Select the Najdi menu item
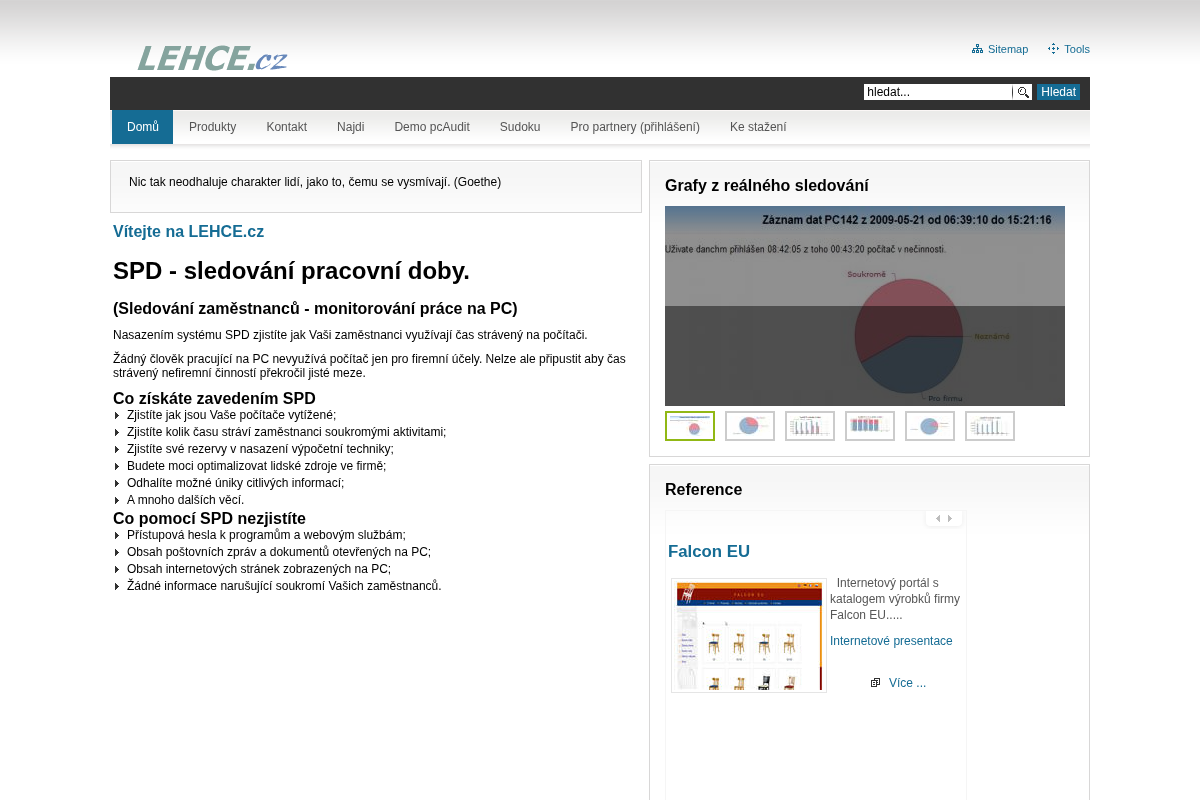Screen dimensions: 1200x800 [x=351, y=127]
